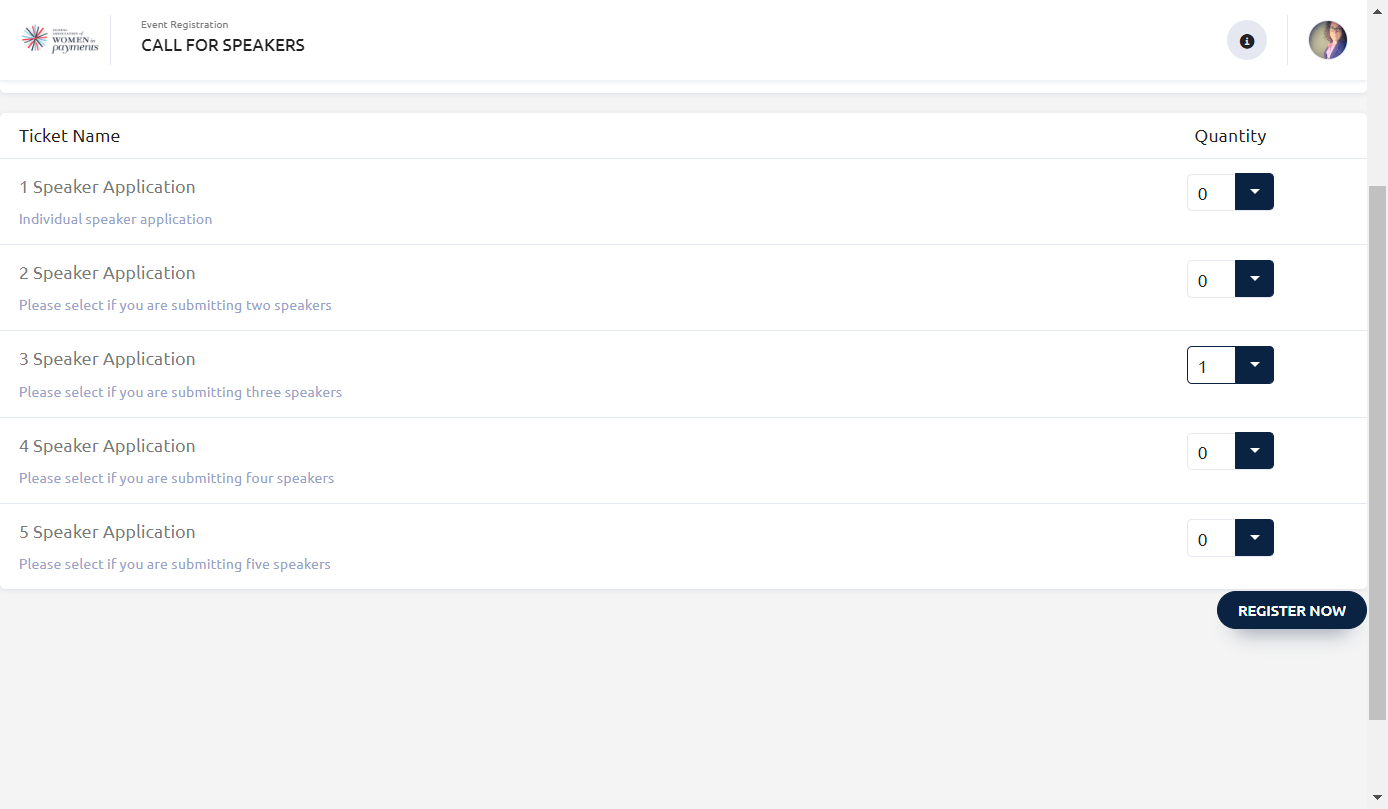Open the info icon in header

click(x=1247, y=41)
